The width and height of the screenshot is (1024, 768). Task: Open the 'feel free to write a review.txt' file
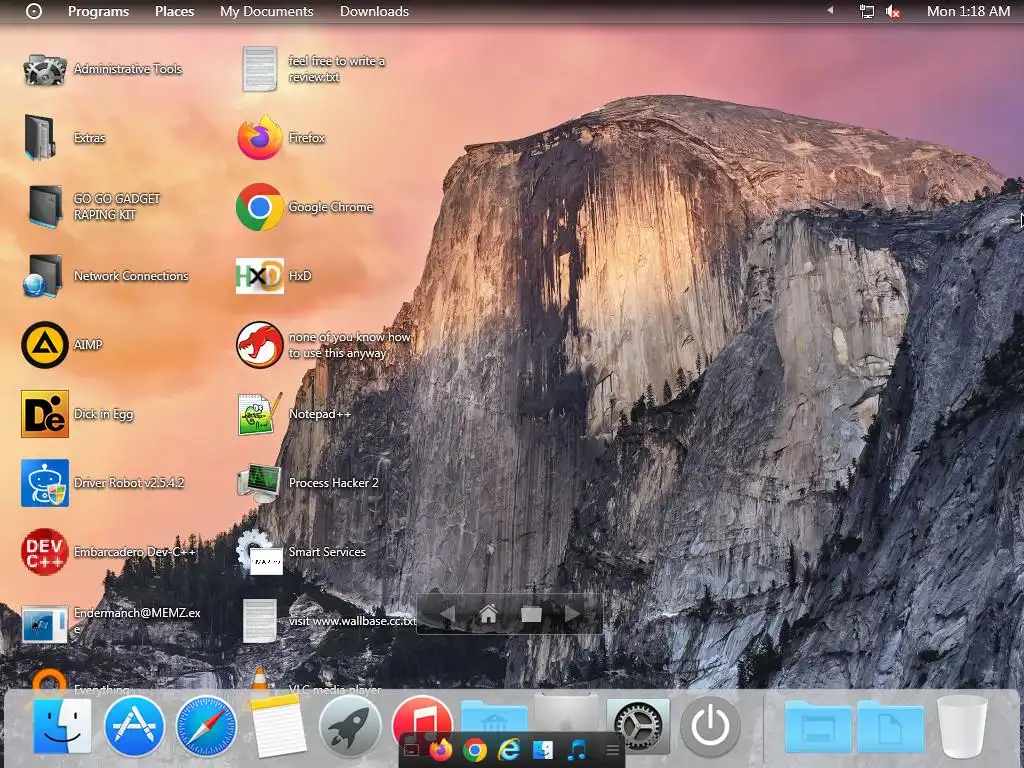[260, 69]
